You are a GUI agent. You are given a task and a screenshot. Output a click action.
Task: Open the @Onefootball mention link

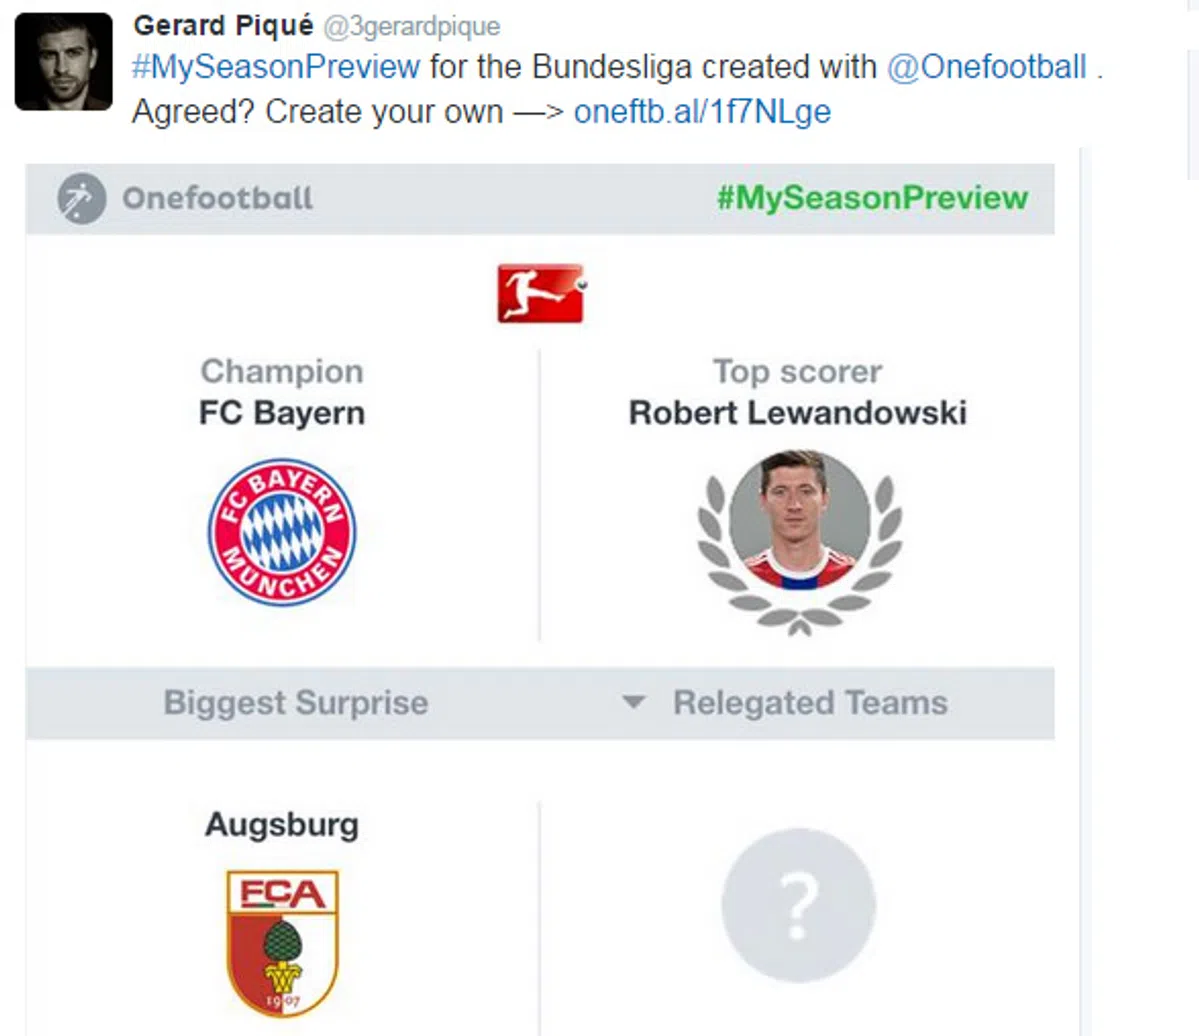pos(986,67)
